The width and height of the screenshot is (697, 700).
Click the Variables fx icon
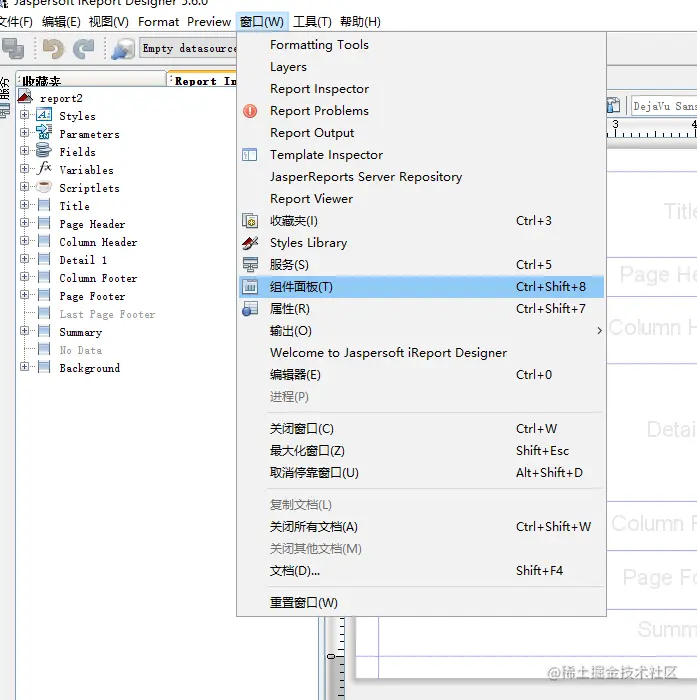[44, 168]
